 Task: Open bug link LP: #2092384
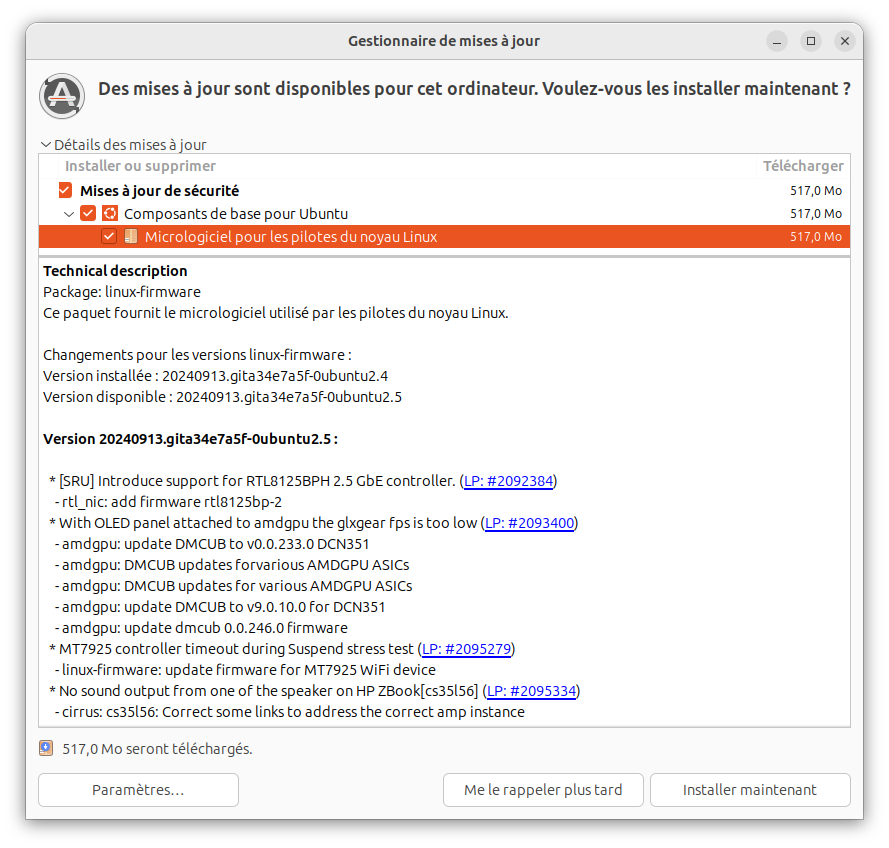[x=508, y=481]
